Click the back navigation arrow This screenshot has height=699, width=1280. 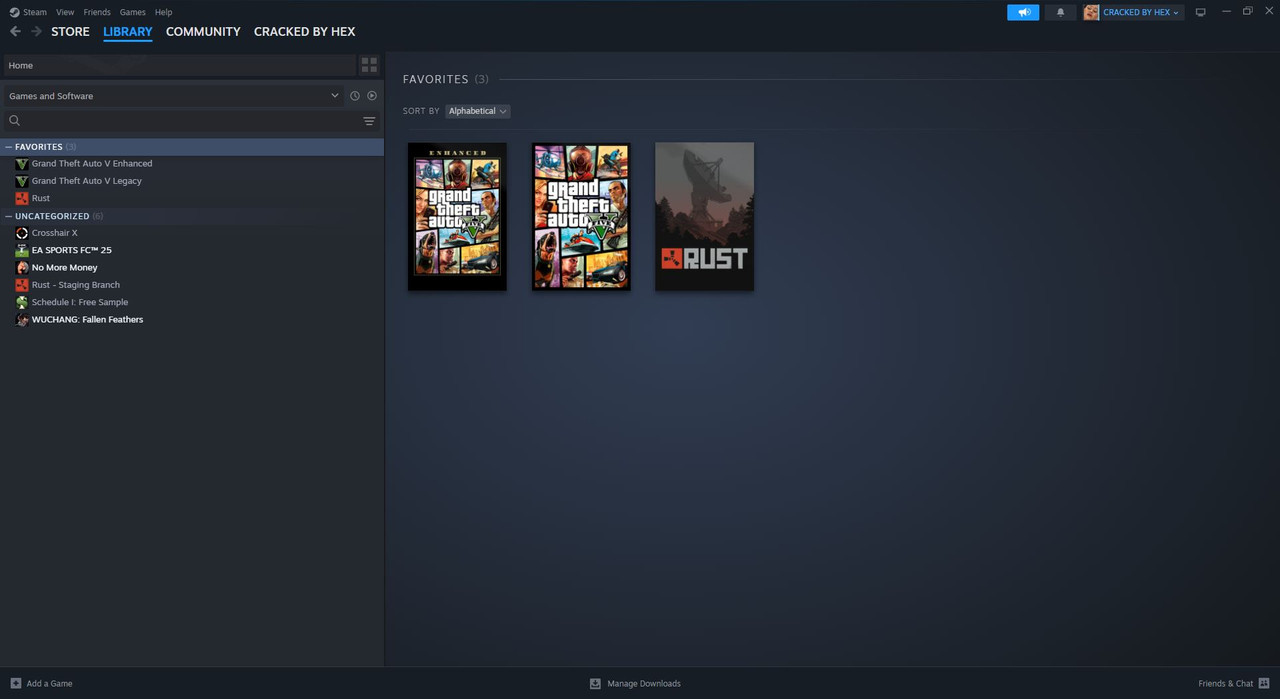pos(15,31)
